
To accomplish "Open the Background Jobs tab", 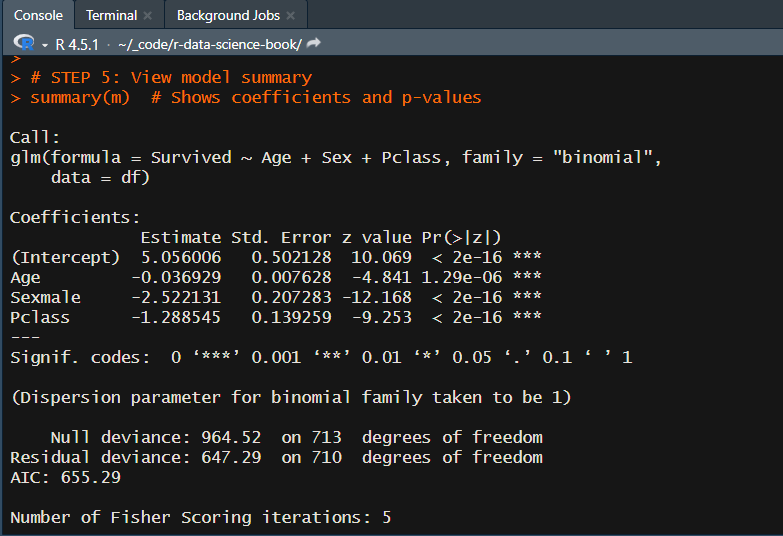I will point(228,15).
